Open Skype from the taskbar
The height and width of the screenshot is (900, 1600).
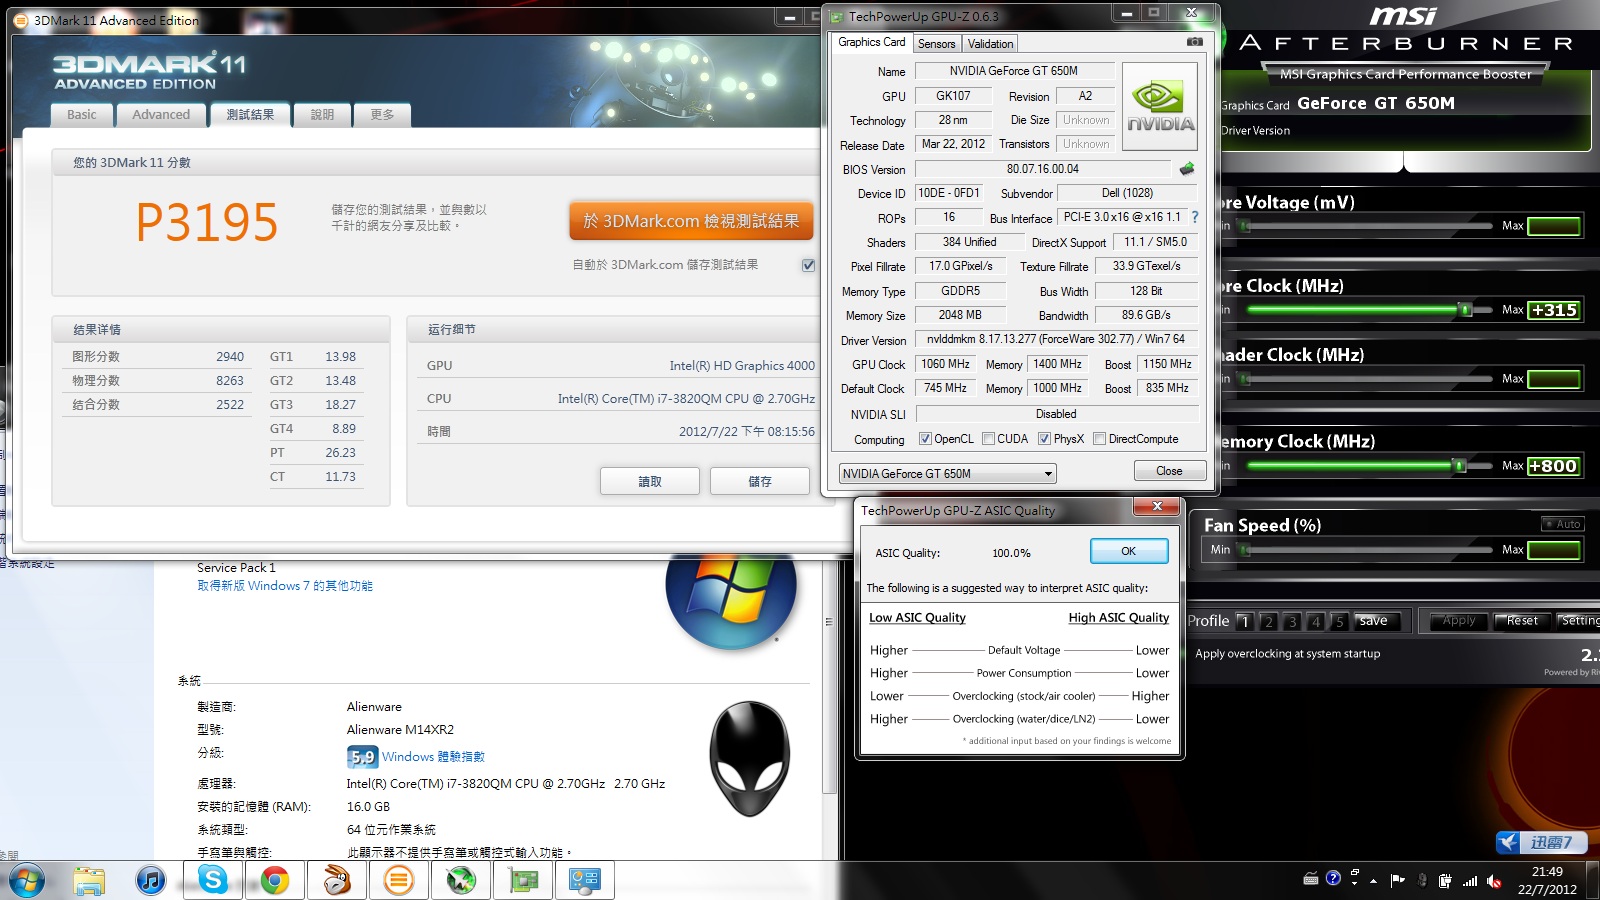tap(213, 881)
